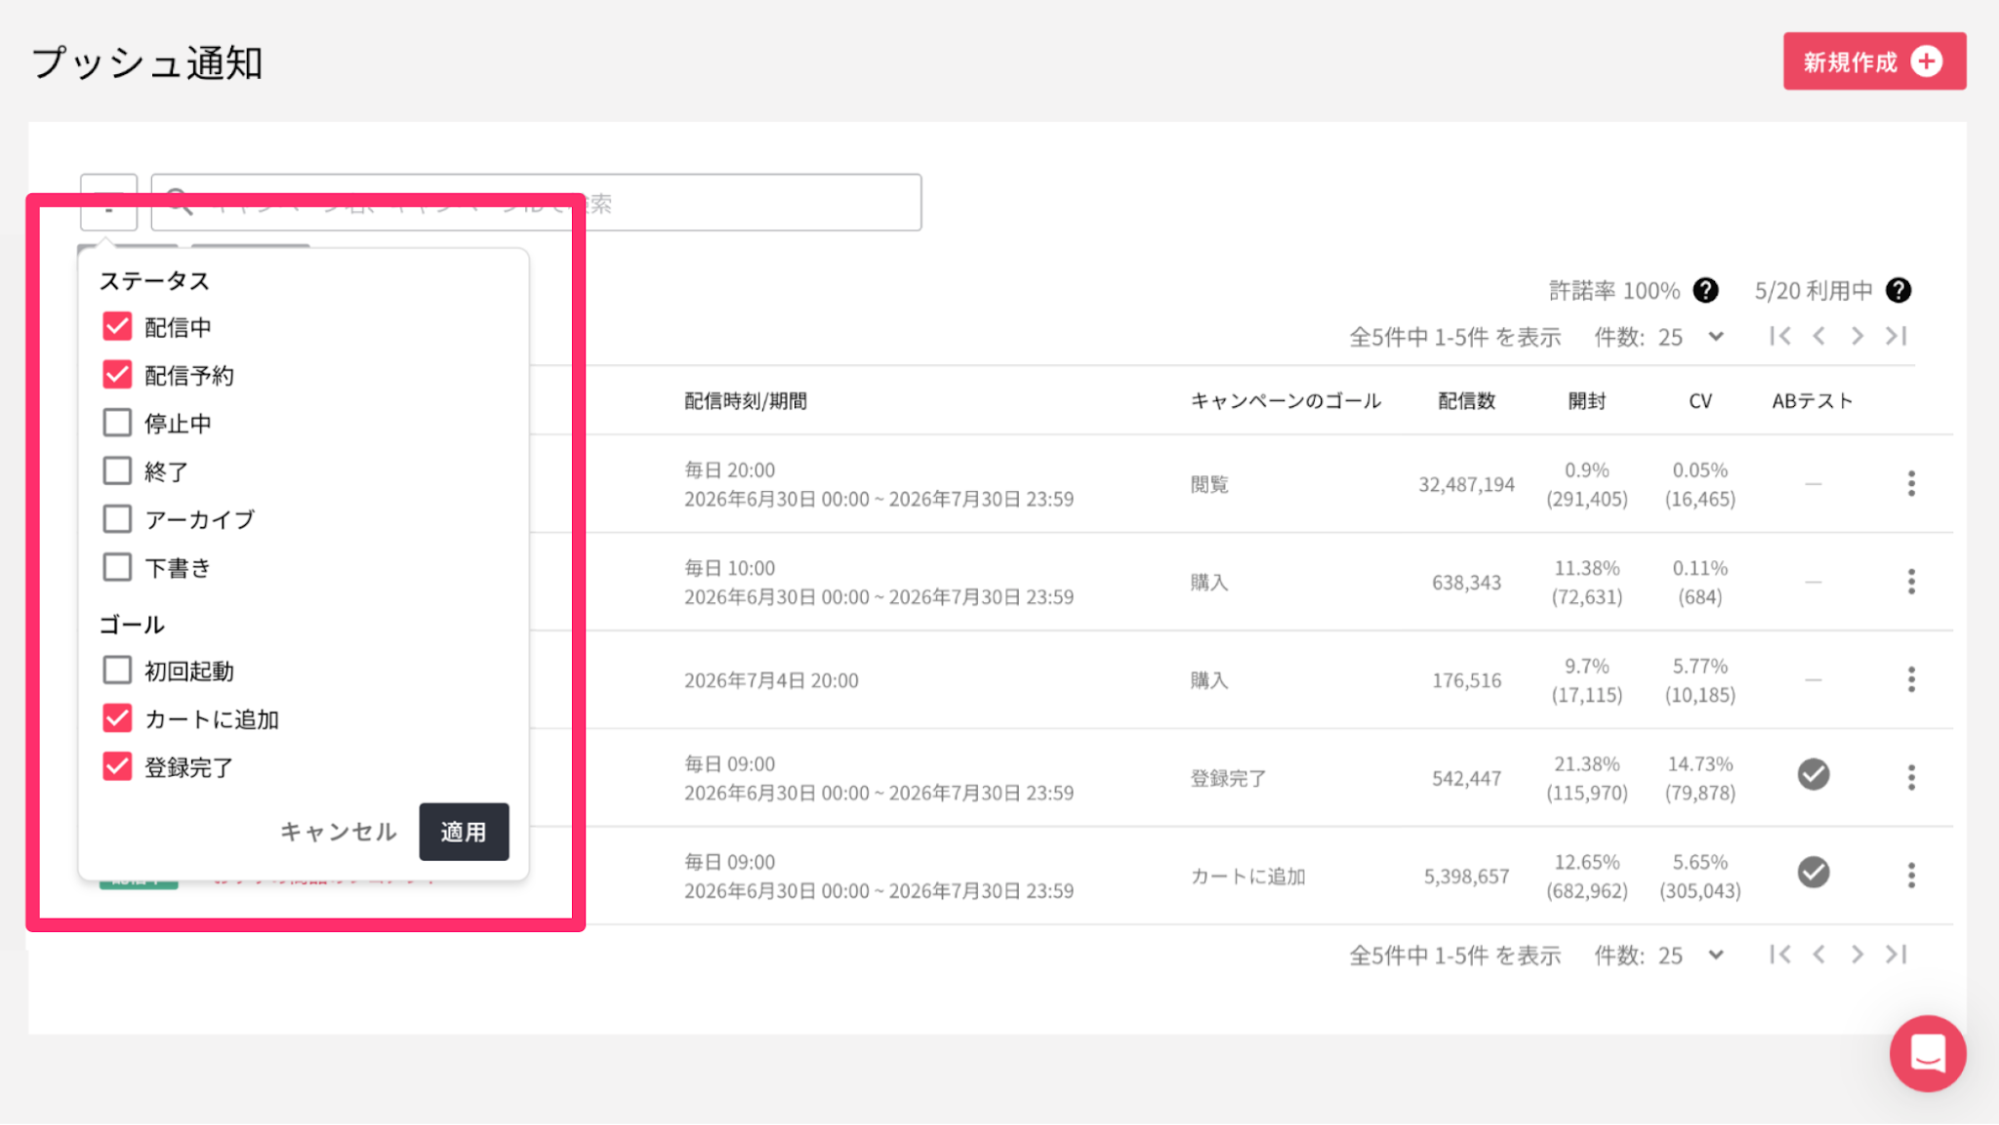Click the プッシュ通知 page title
Viewport: 1999px width, 1125px height.
point(147,63)
